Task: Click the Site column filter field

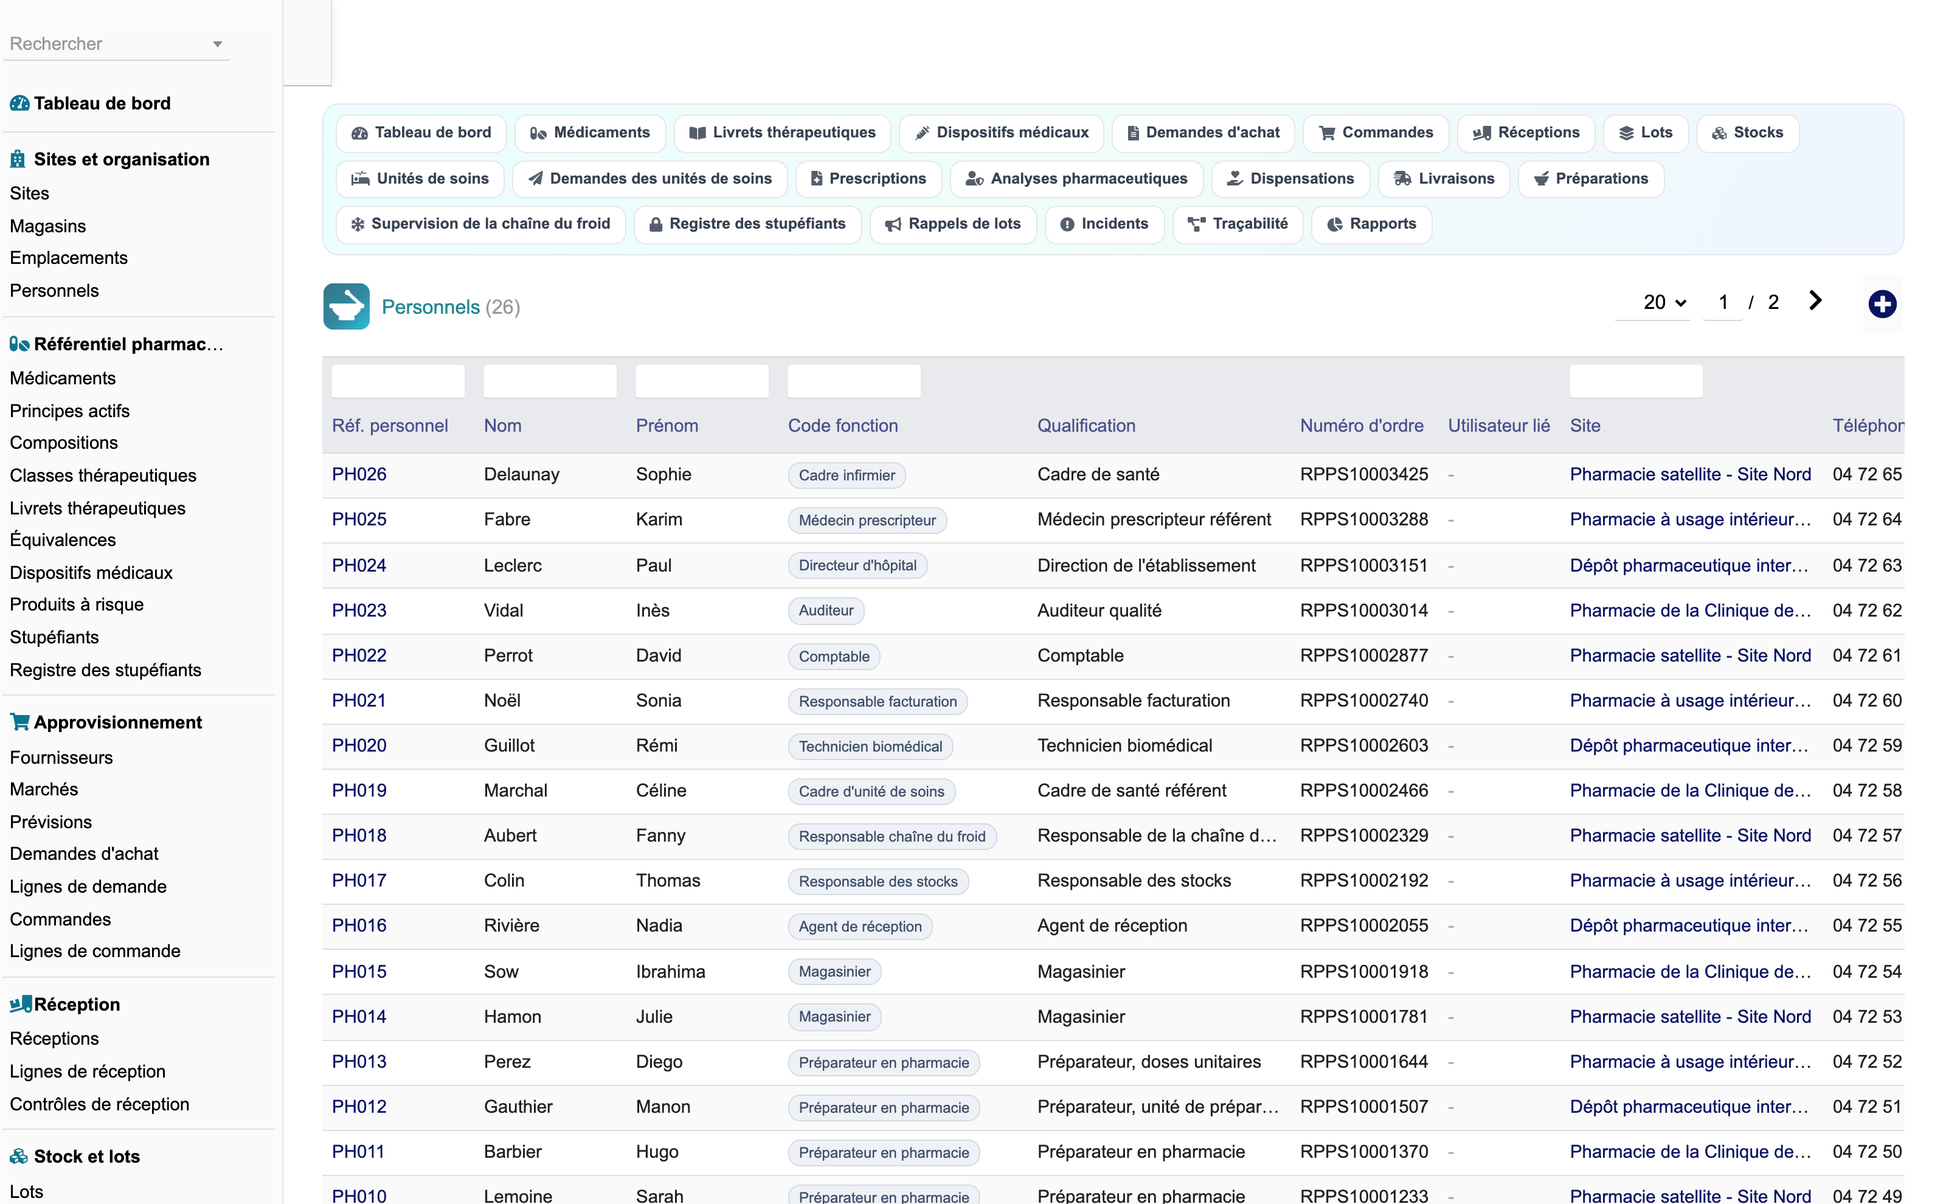Action: coord(1636,381)
